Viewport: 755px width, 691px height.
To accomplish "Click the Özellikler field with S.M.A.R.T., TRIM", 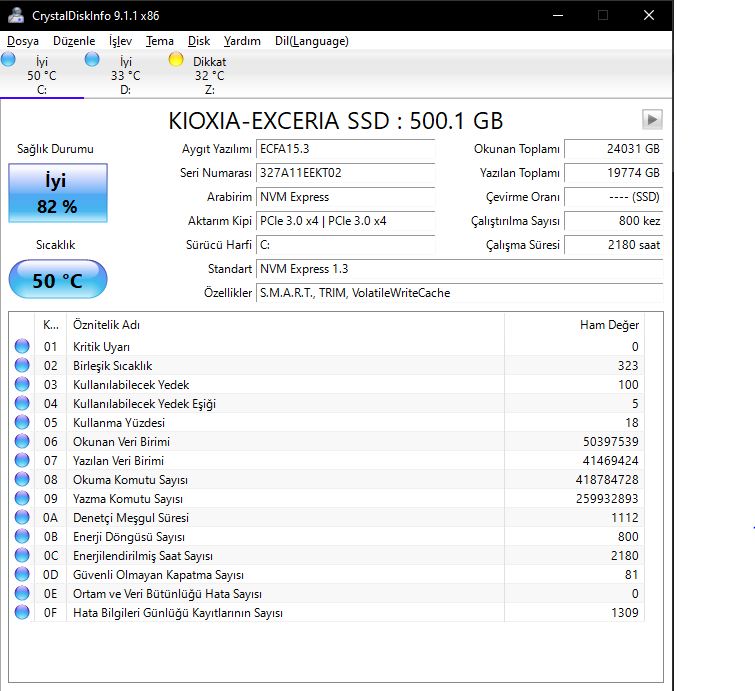I will point(459,293).
